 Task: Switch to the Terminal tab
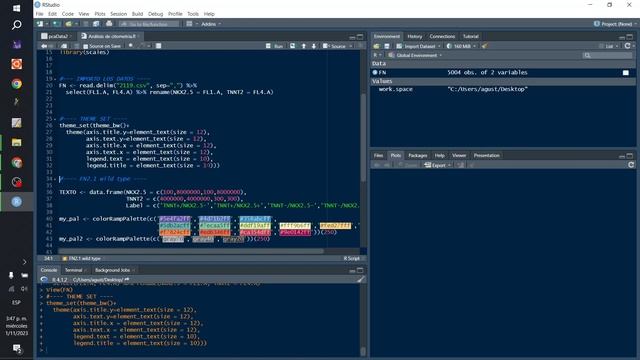(x=73, y=270)
